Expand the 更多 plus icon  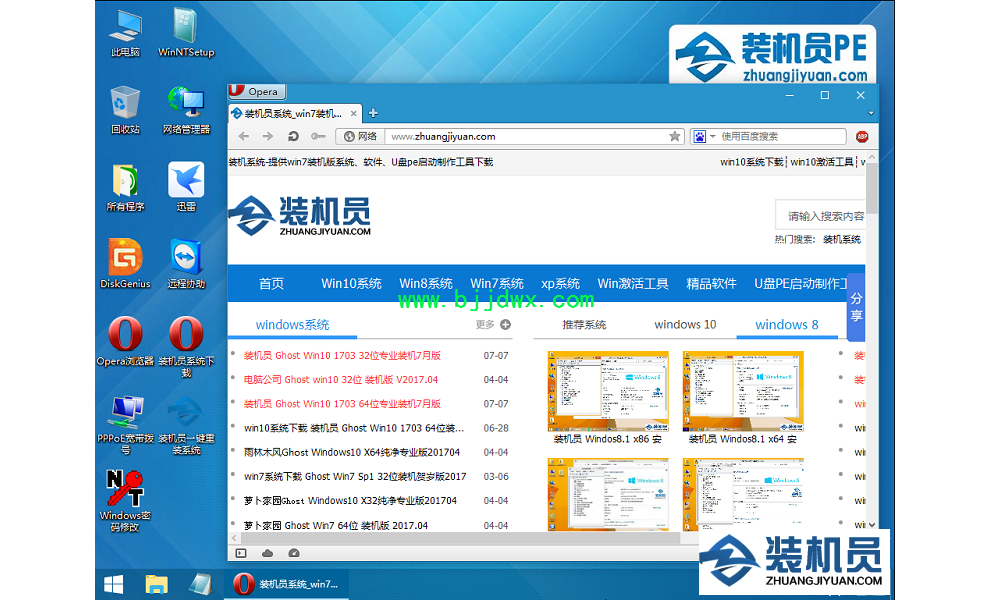pos(505,324)
